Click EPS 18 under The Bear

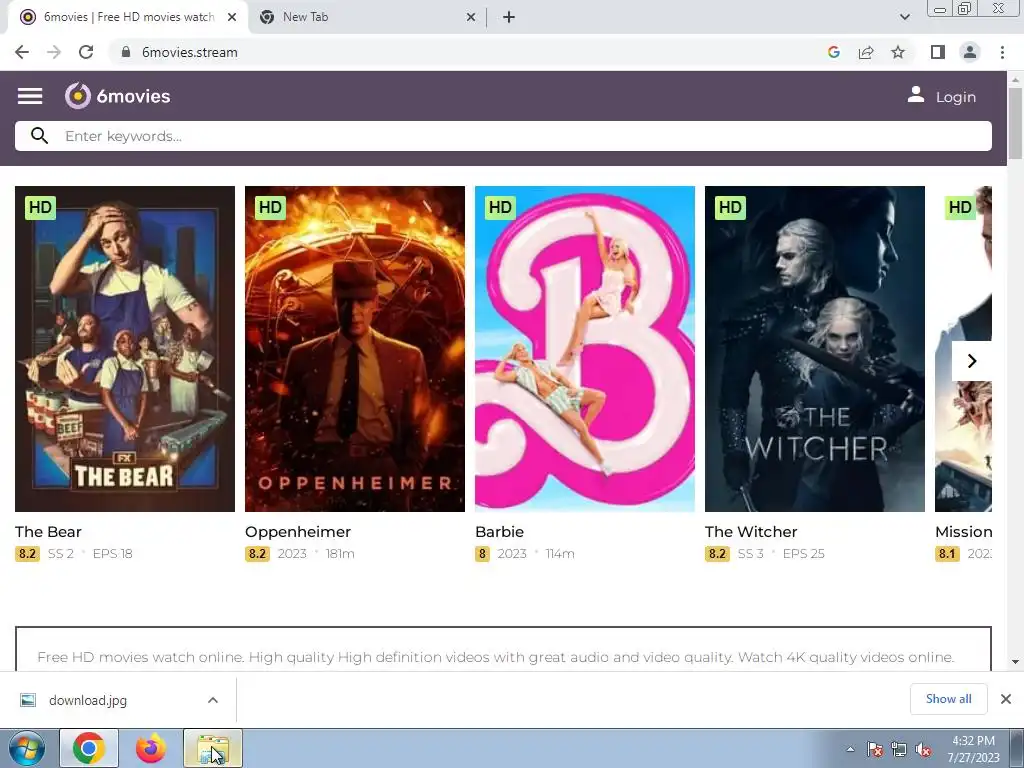112,554
